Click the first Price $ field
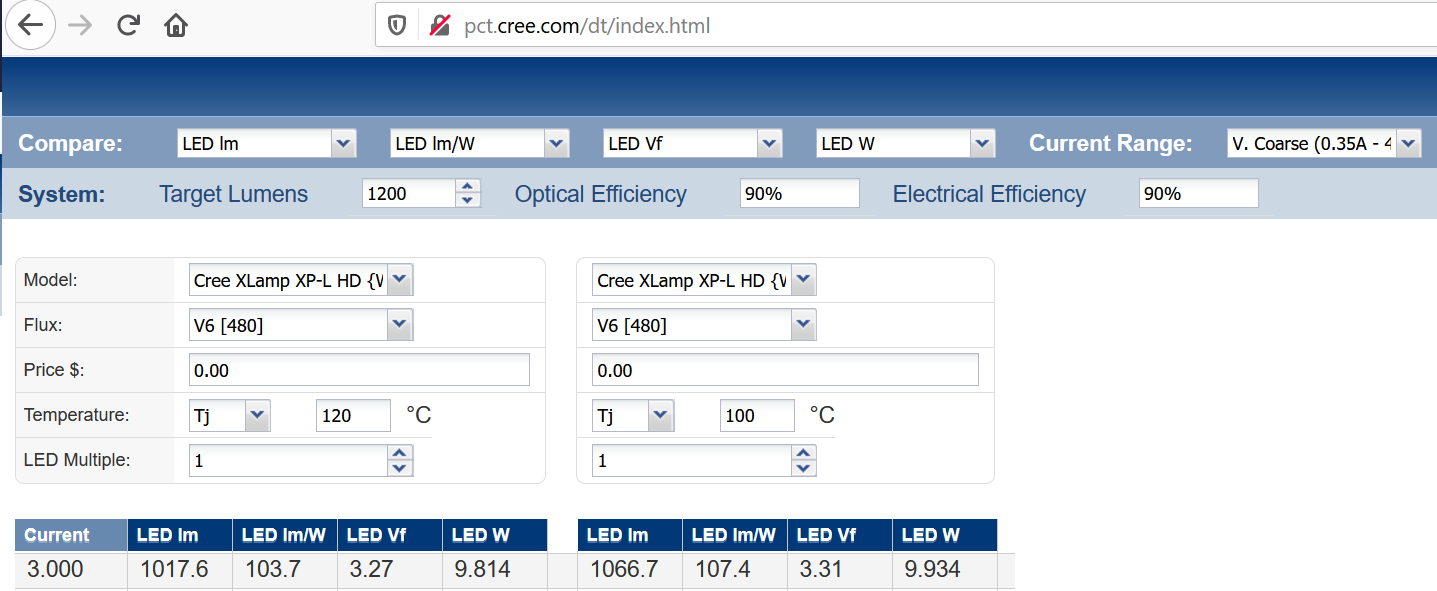 359,371
